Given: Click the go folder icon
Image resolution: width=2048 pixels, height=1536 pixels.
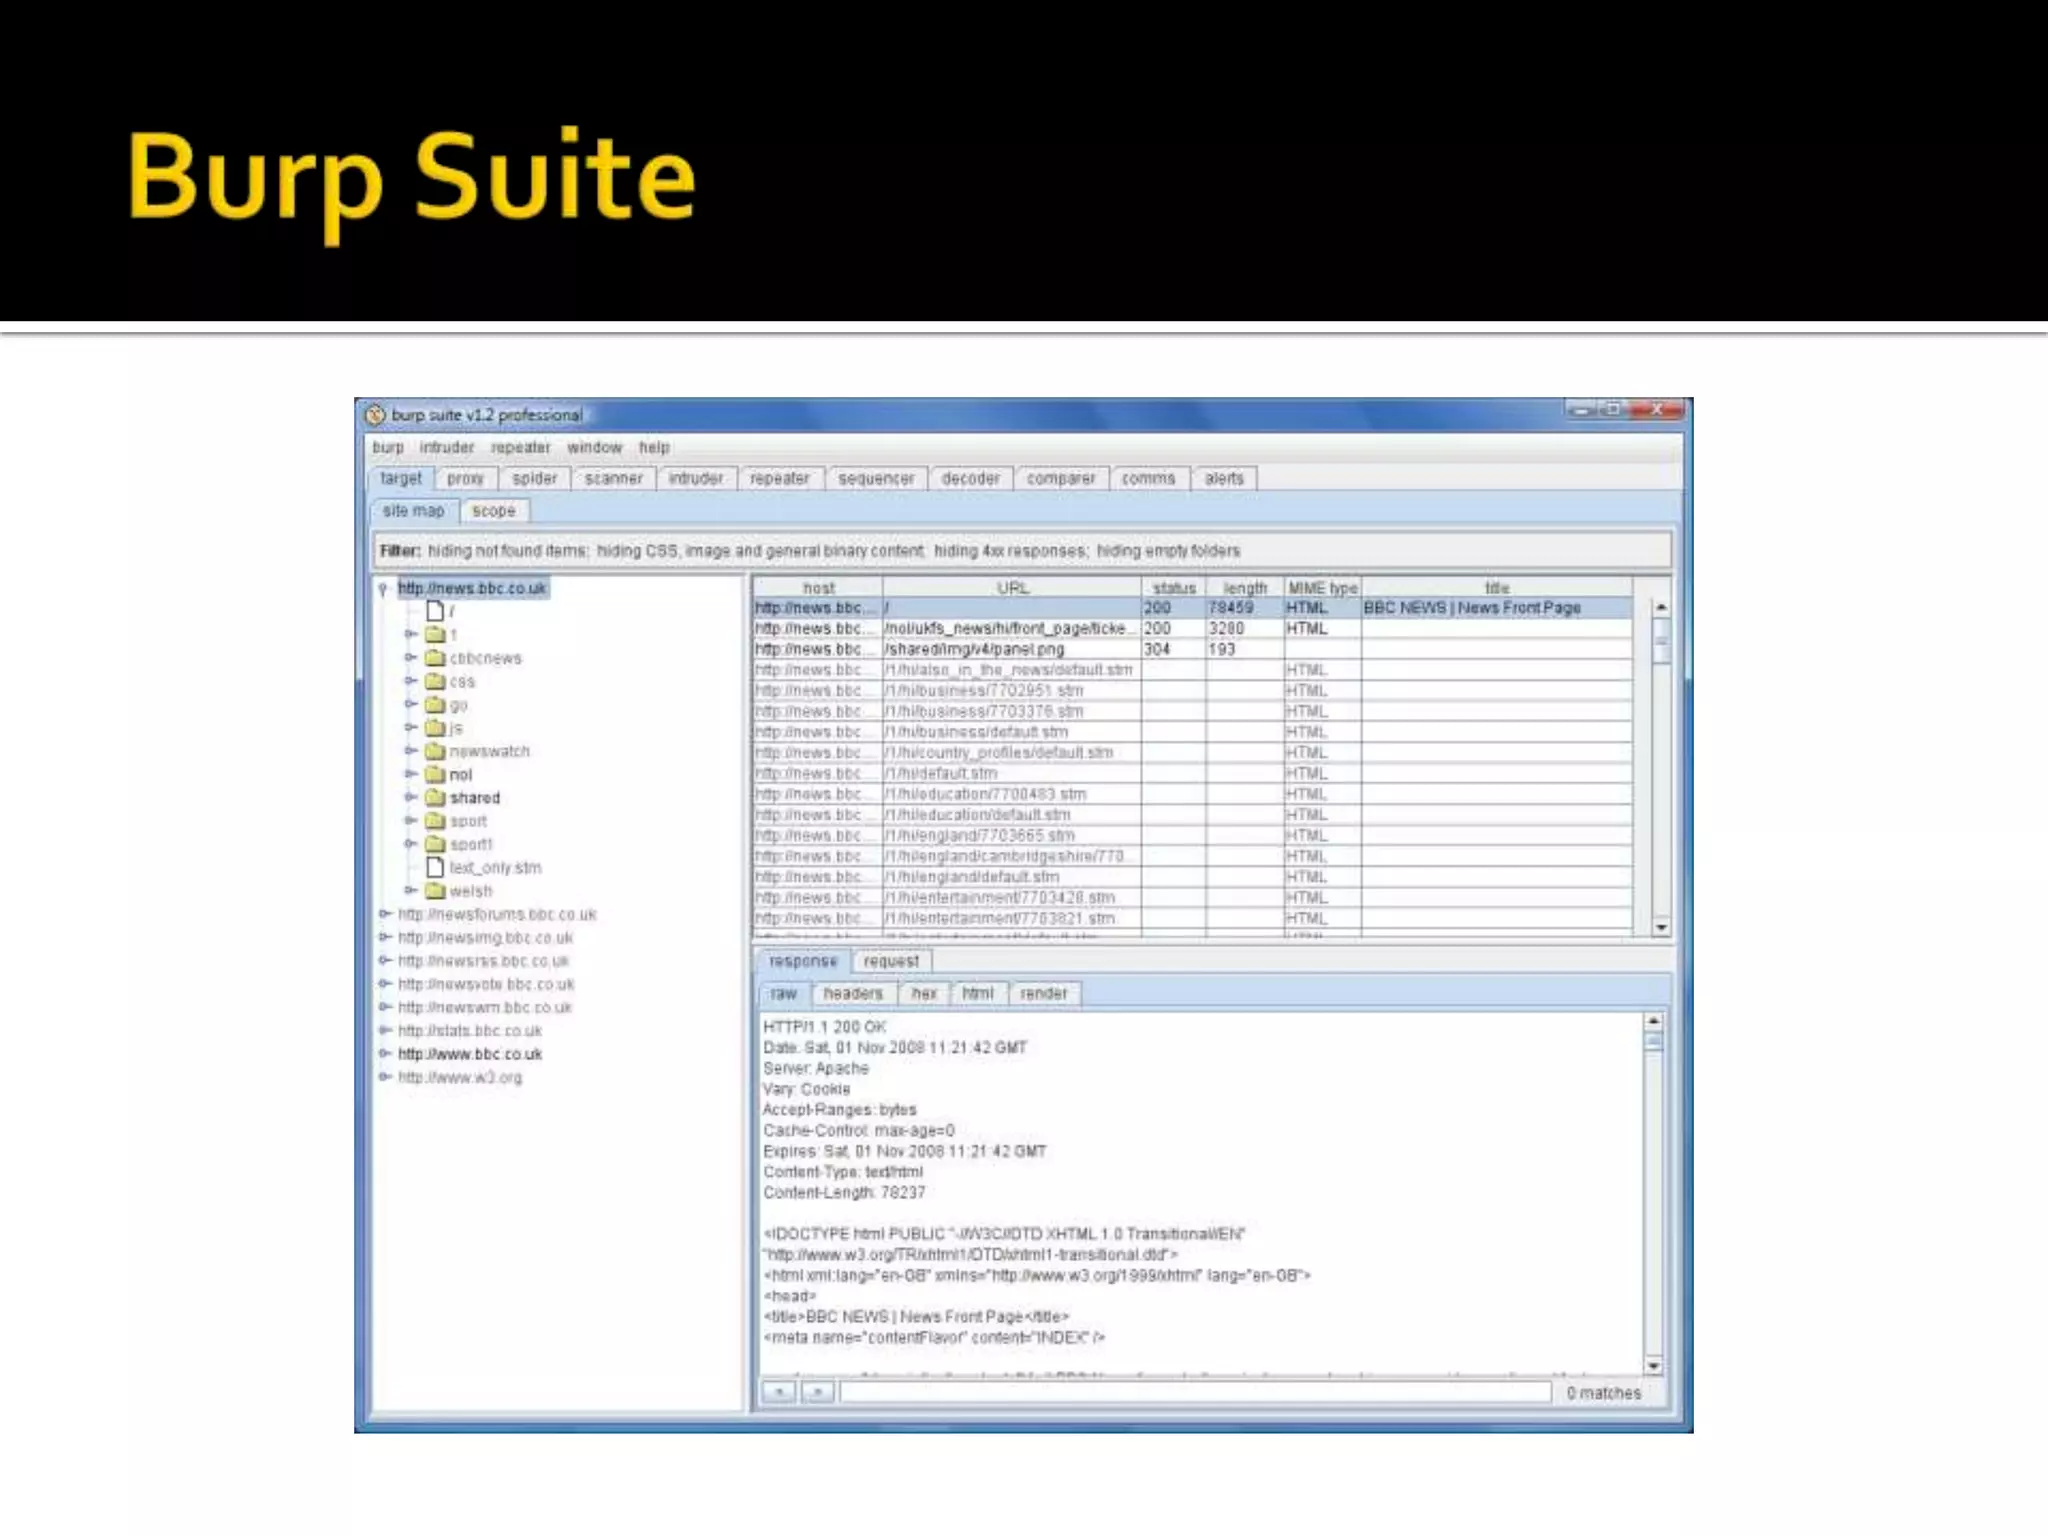Looking at the screenshot, I should (x=435, y=704).
